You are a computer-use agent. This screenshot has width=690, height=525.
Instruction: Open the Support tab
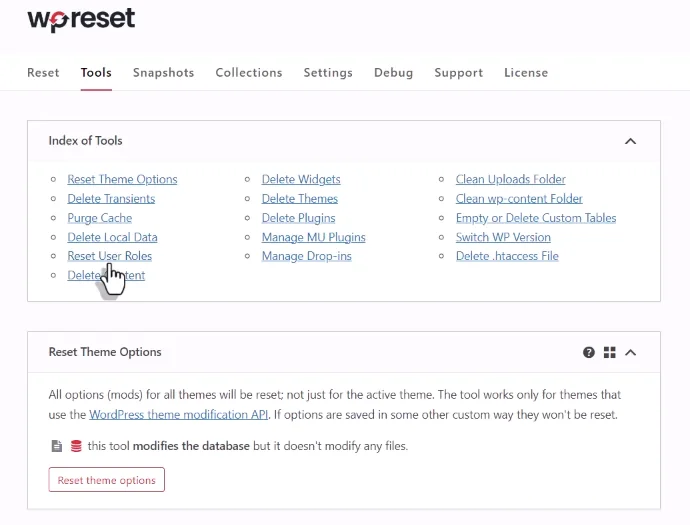pos(459,73)
